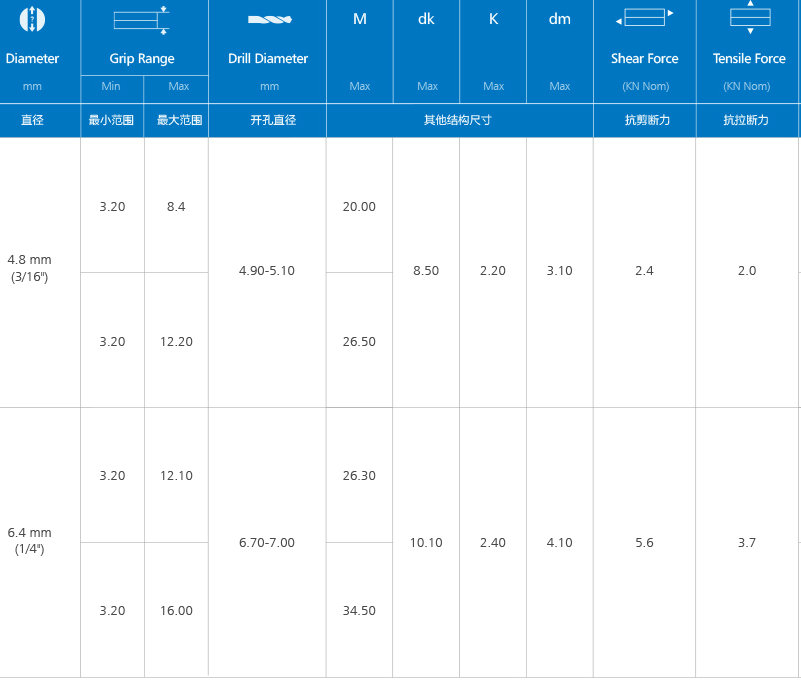The height and width of the screenshot is (681, 801).
Task: Select the dk column header
Action: click(426, 19)
